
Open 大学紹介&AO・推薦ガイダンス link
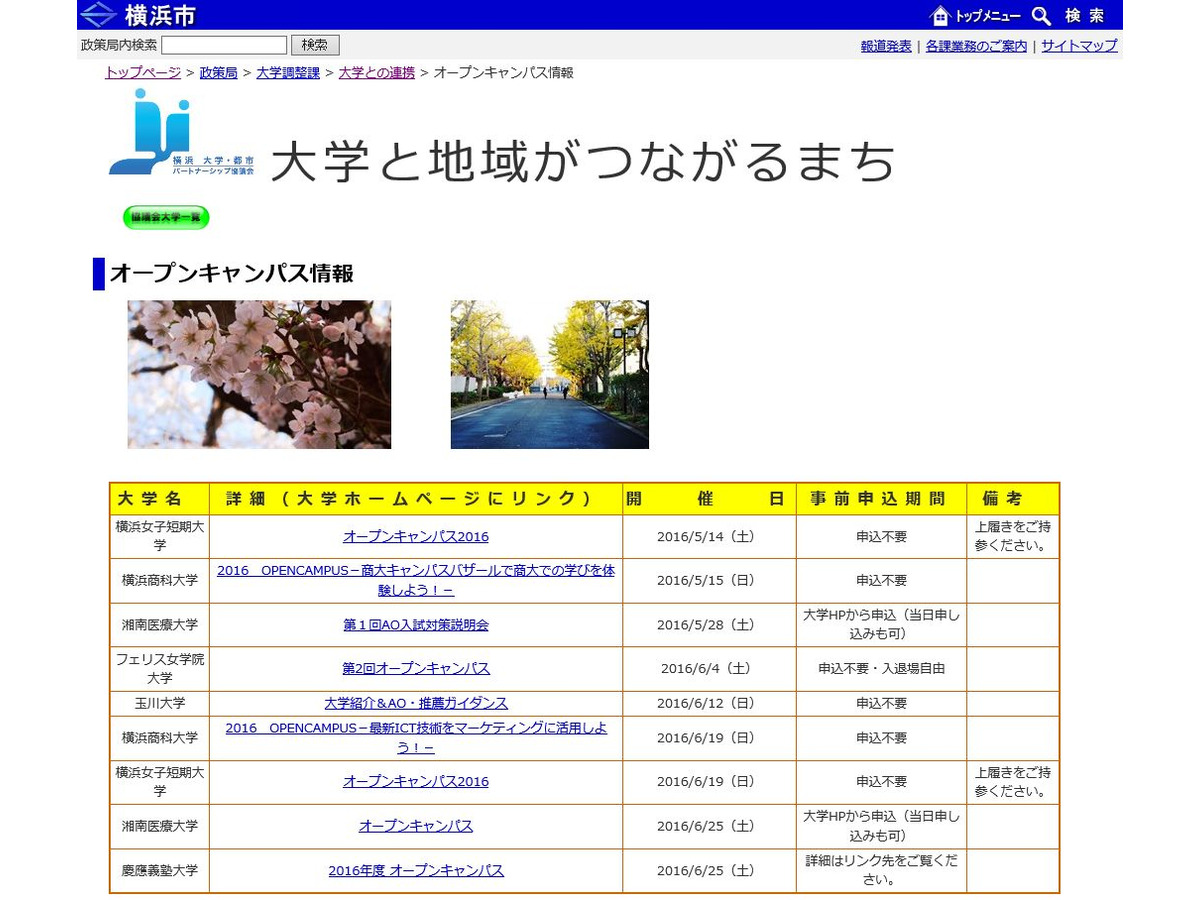[416, 703]
